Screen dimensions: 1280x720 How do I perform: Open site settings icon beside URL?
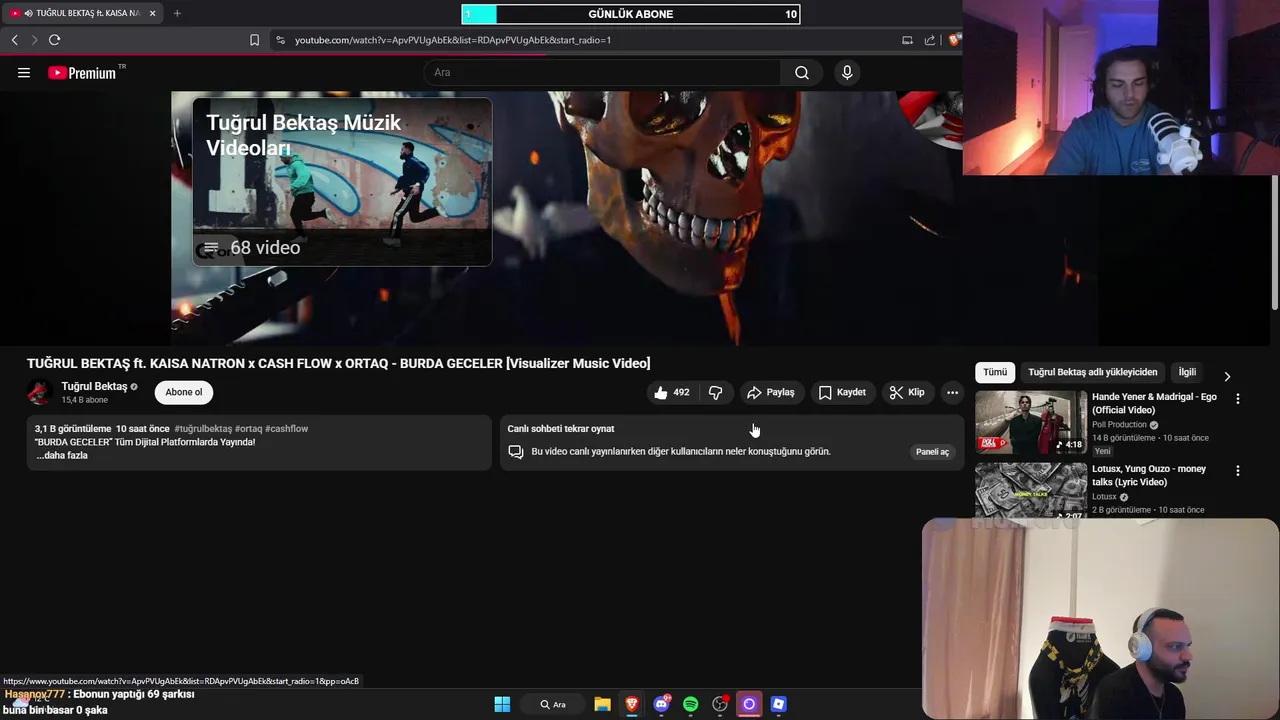(280, 40)
